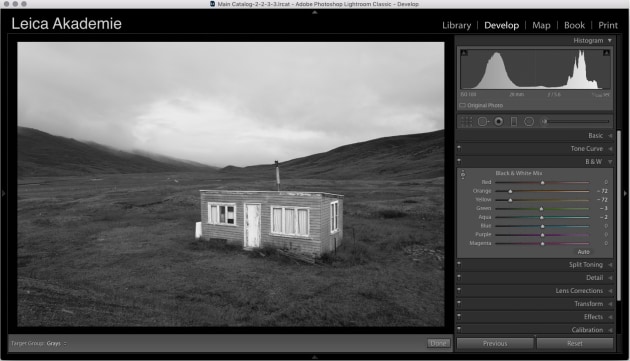Screen dimensions: 630x361
Task: Toggle Calibration panel on/off switch
Action: click(x=459, y=330)
